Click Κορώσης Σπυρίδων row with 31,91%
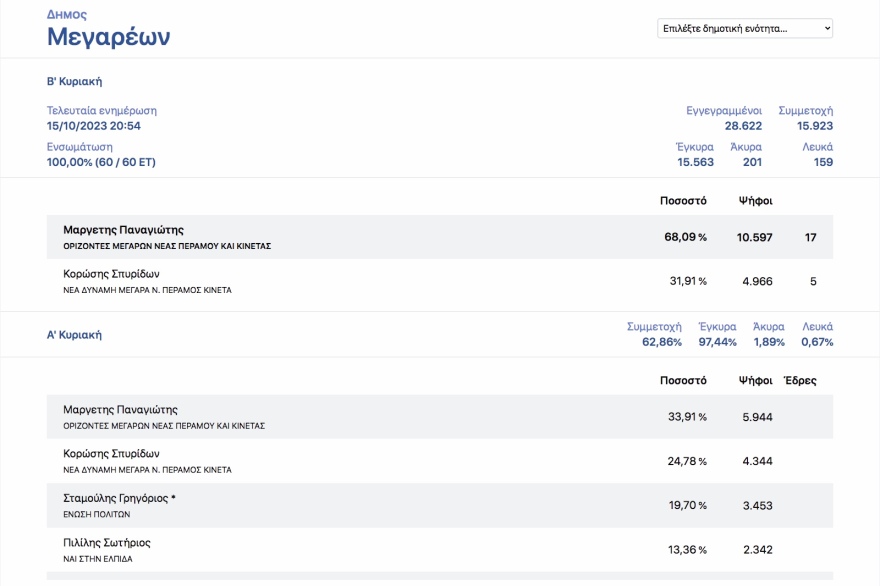This screenshot has height=586, width=880. click(439, 281)
